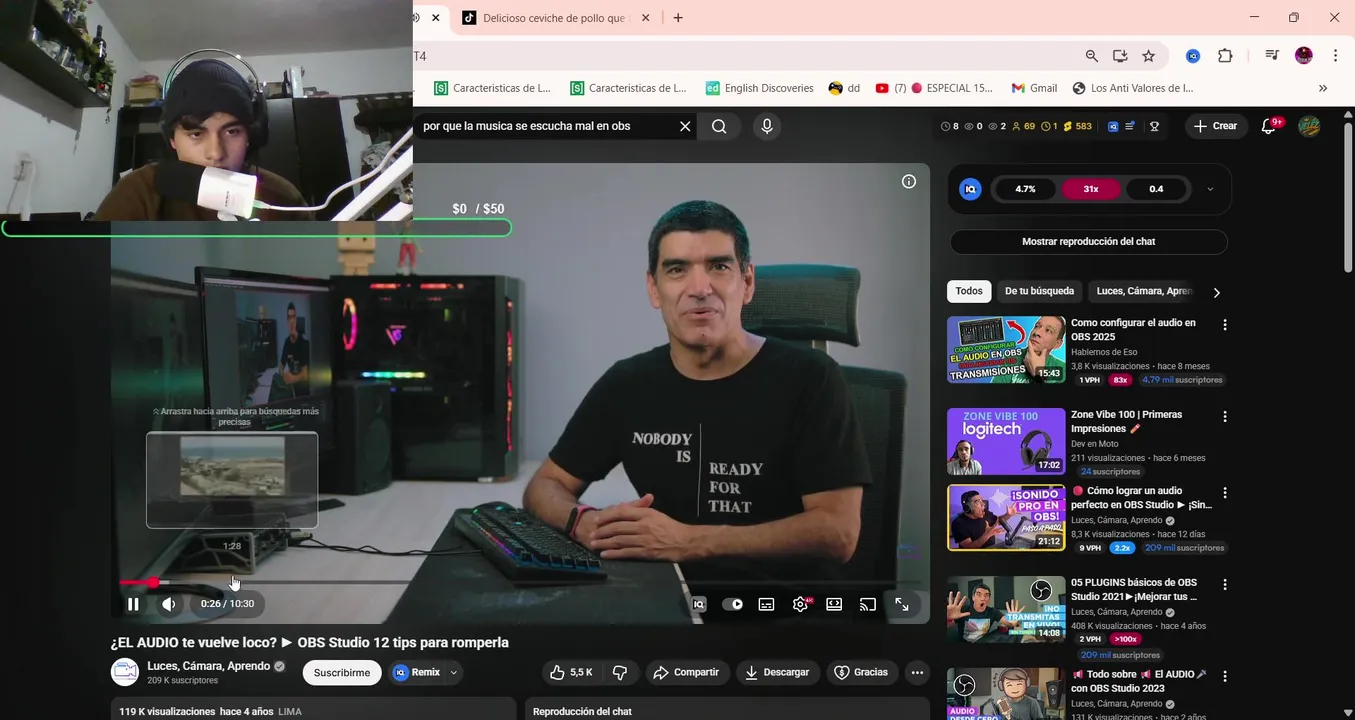The height and width of the screenshot is (720, 1355).
Task: Click the 31x pink score pill
Action: [x=1091, y=189]
